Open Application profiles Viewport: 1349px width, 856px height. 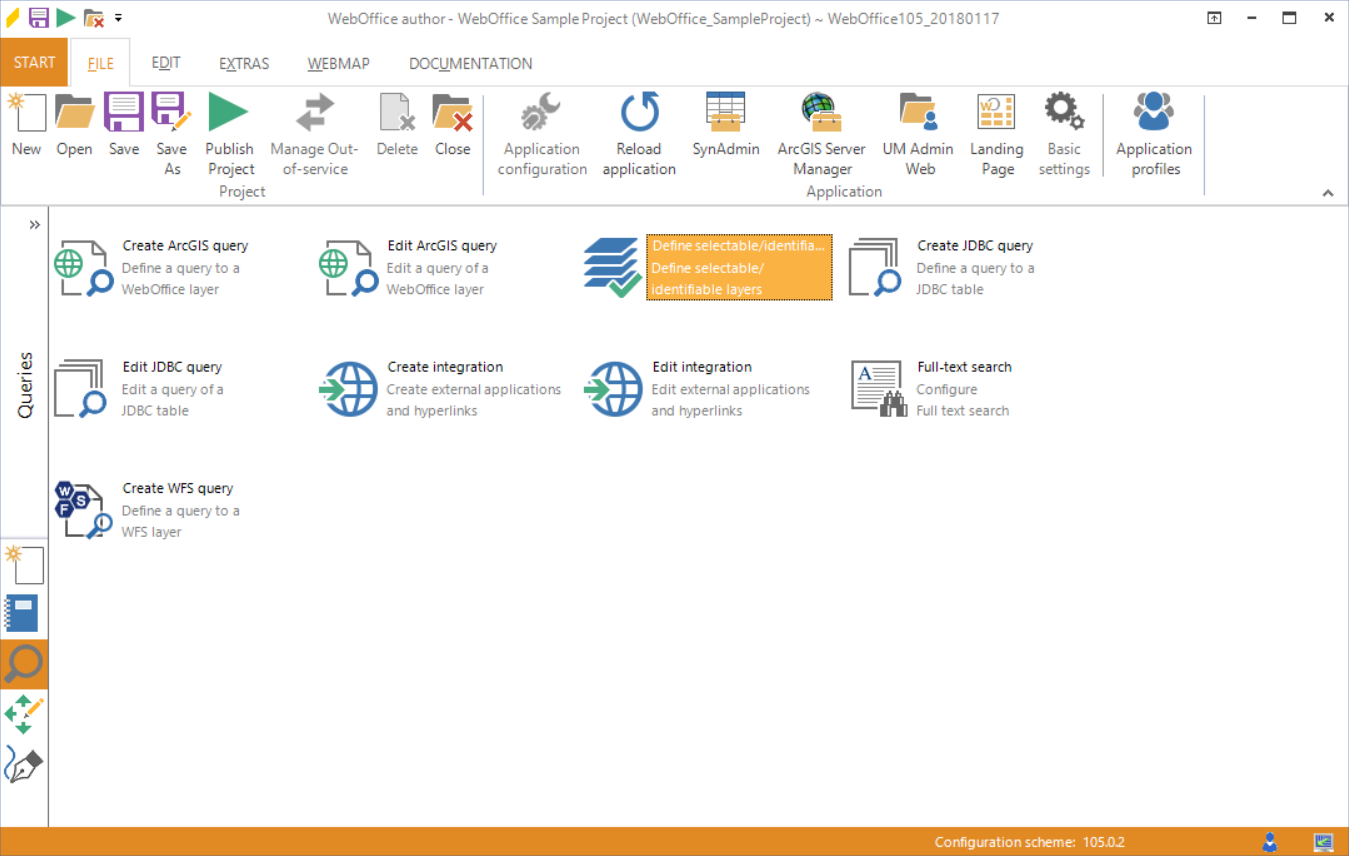[1153, 130]
